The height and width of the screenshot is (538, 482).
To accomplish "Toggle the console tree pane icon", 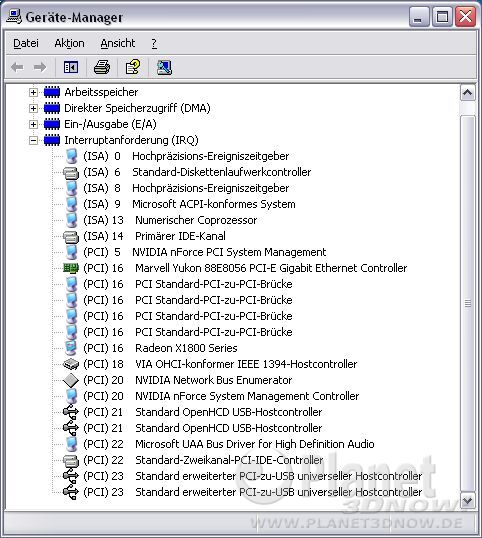I will [71, 67].
